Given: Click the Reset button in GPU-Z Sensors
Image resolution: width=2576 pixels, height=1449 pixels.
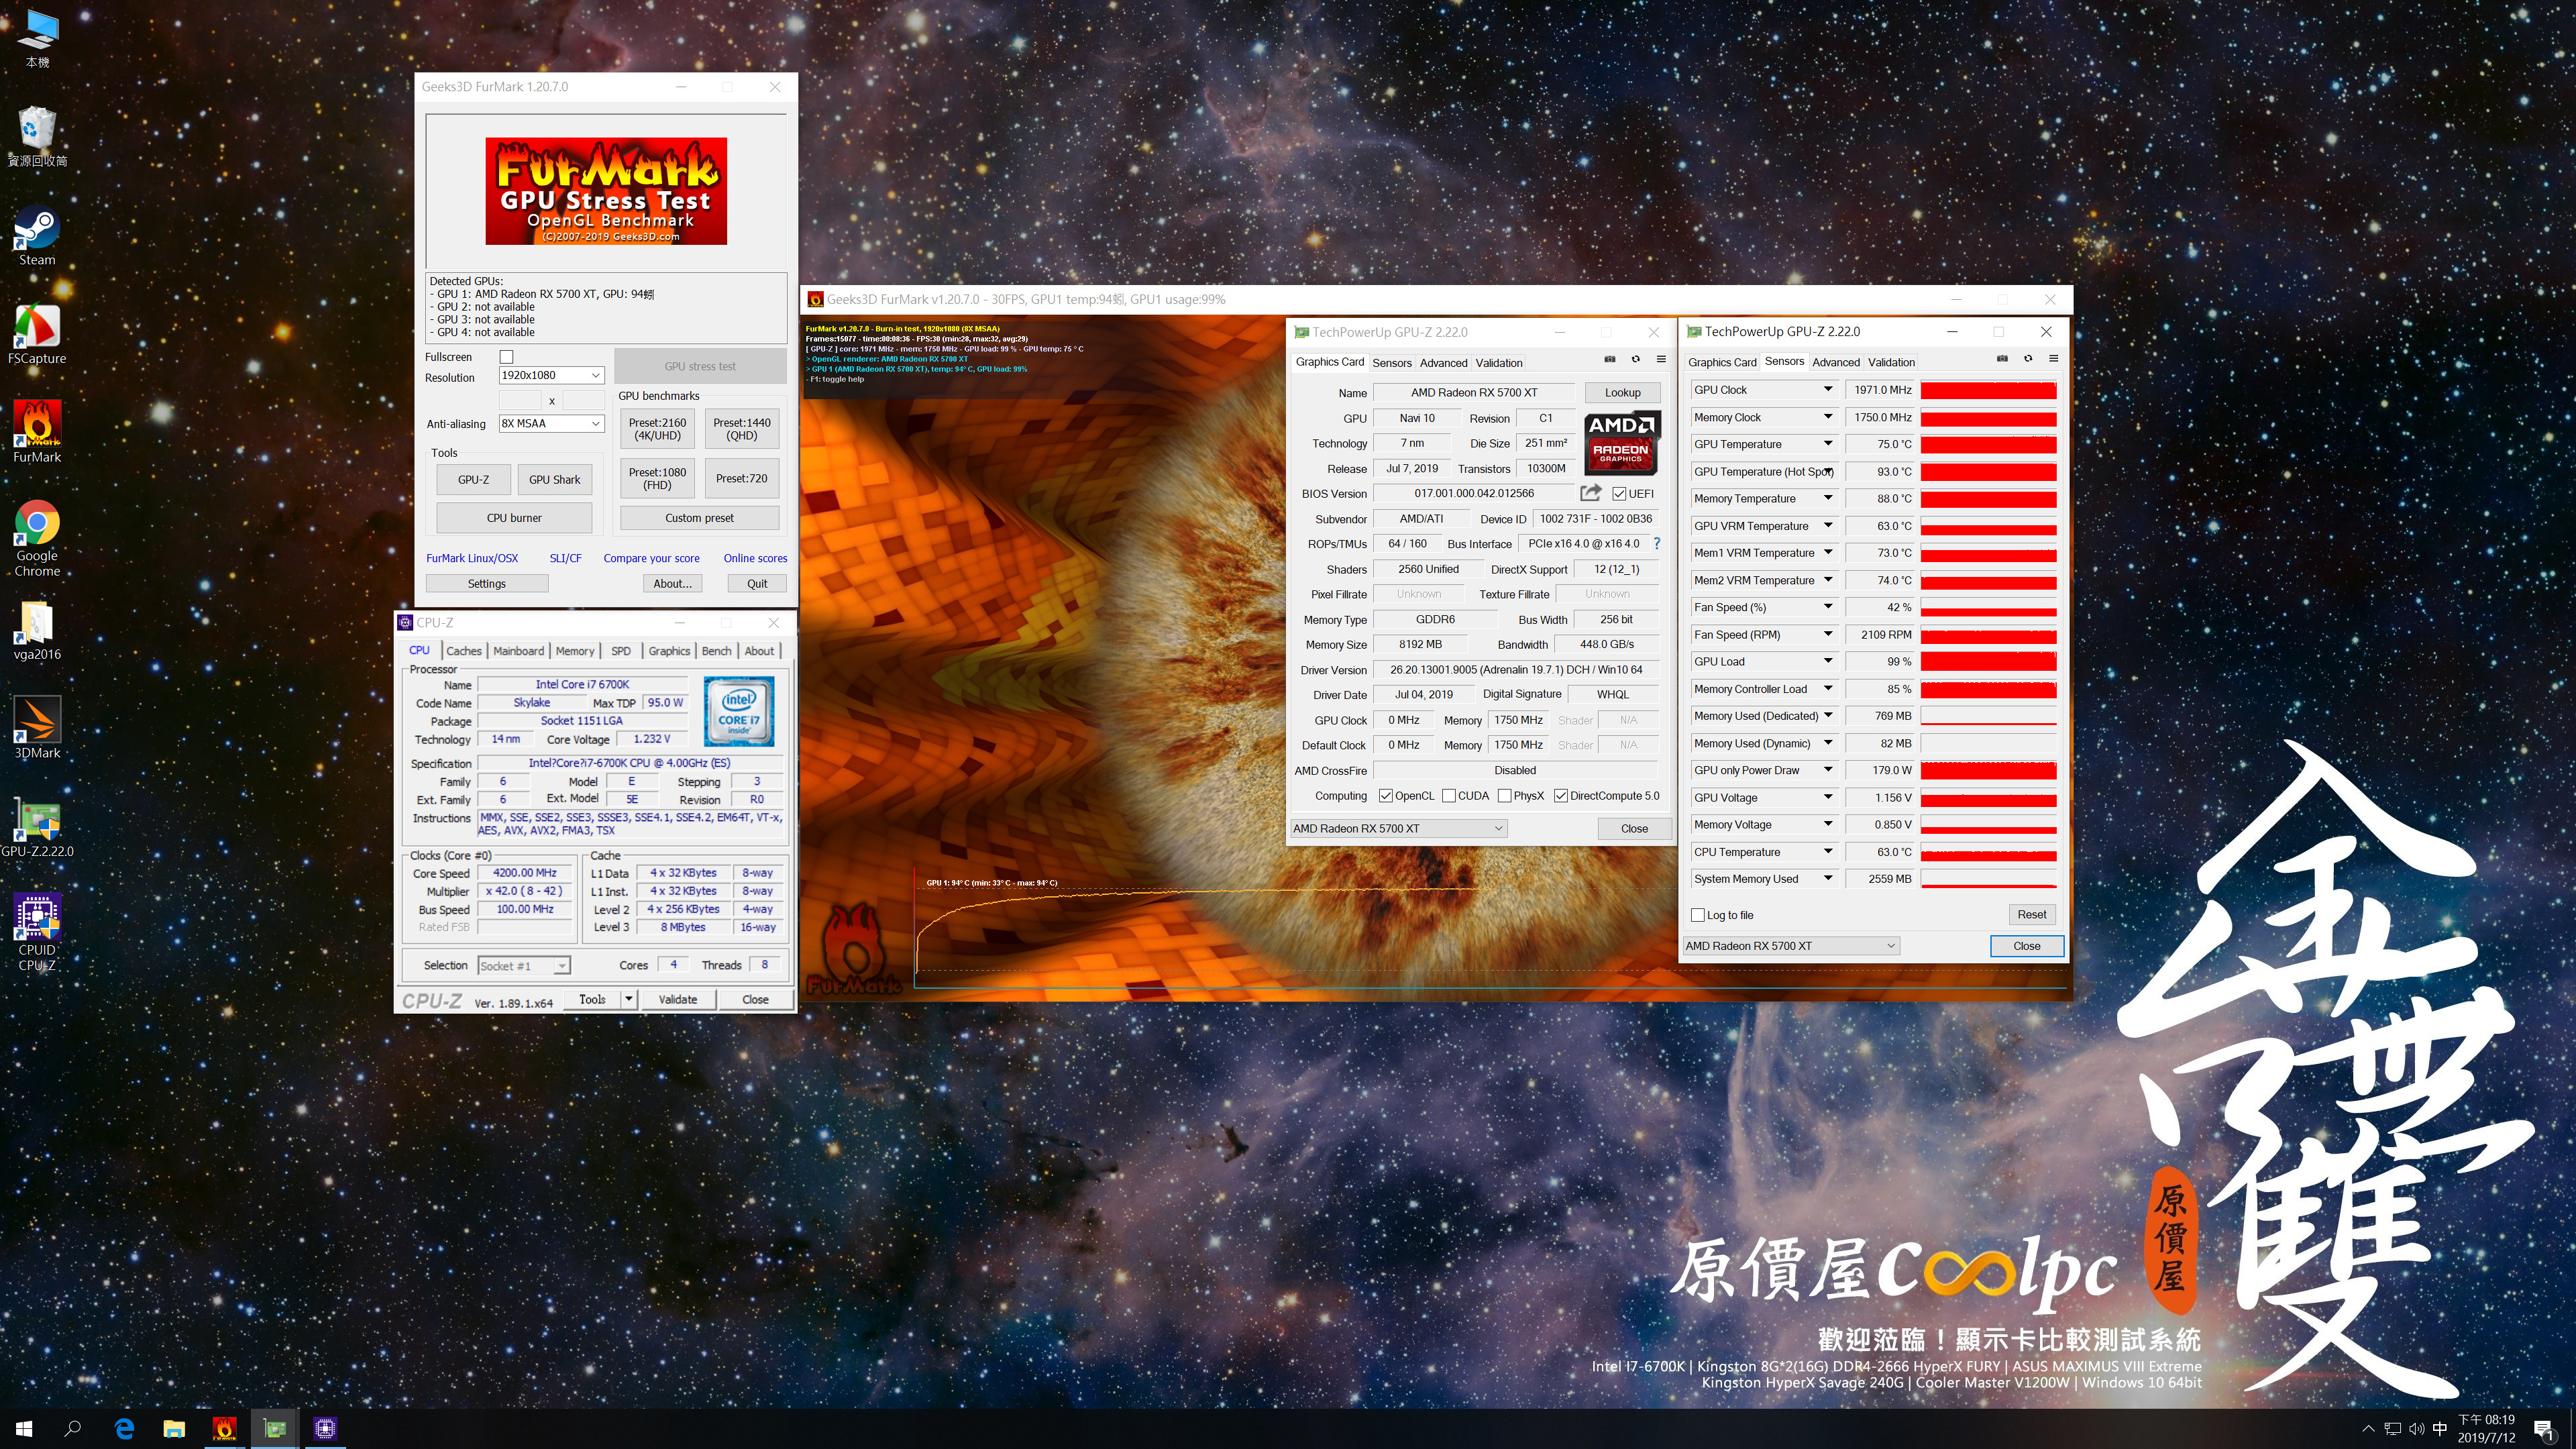Looking at the screenshot, I should (2031, 915).
